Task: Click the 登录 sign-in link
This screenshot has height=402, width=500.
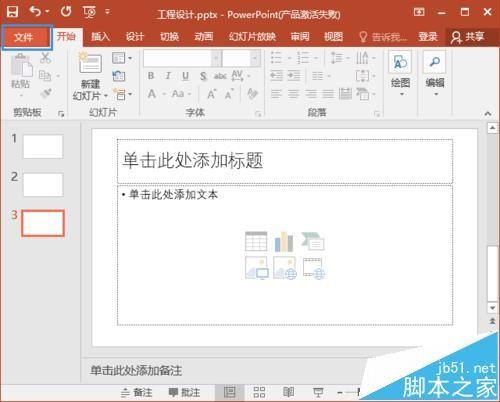Action: [x=428, y=36]
